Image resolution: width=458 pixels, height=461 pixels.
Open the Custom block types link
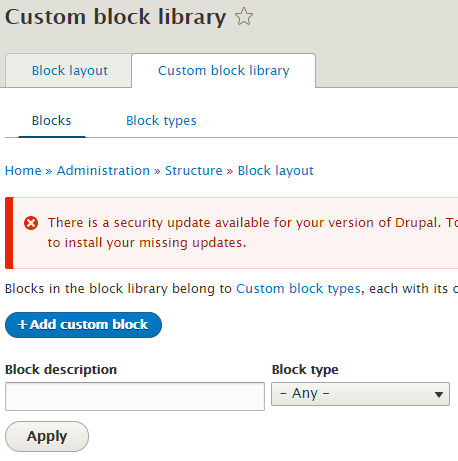[x=298, y=289]
